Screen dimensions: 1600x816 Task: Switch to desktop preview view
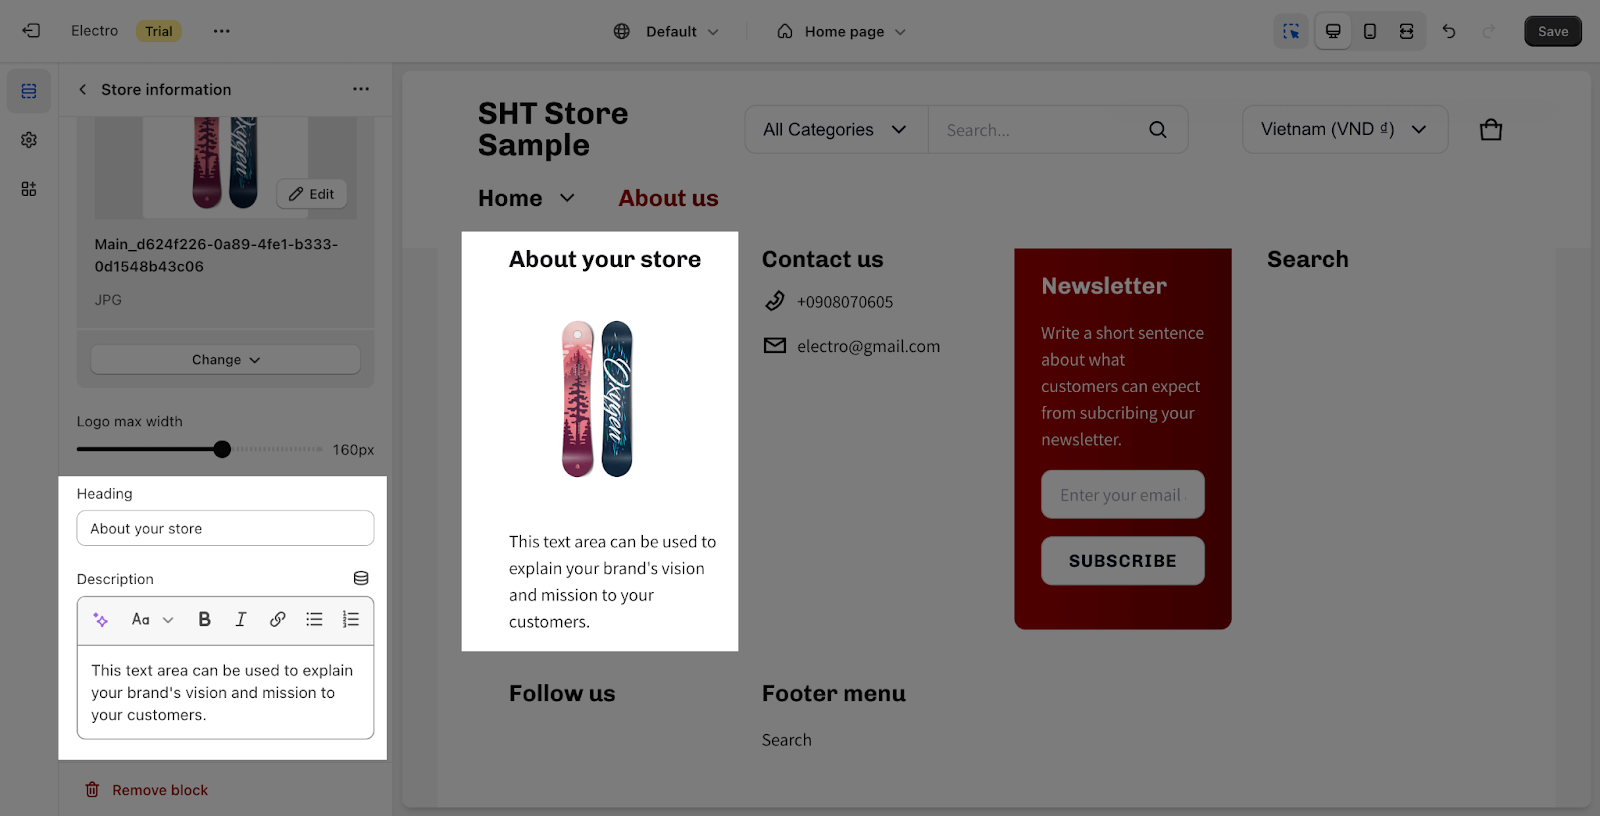pyautogui.click(x=1333, y=31)
